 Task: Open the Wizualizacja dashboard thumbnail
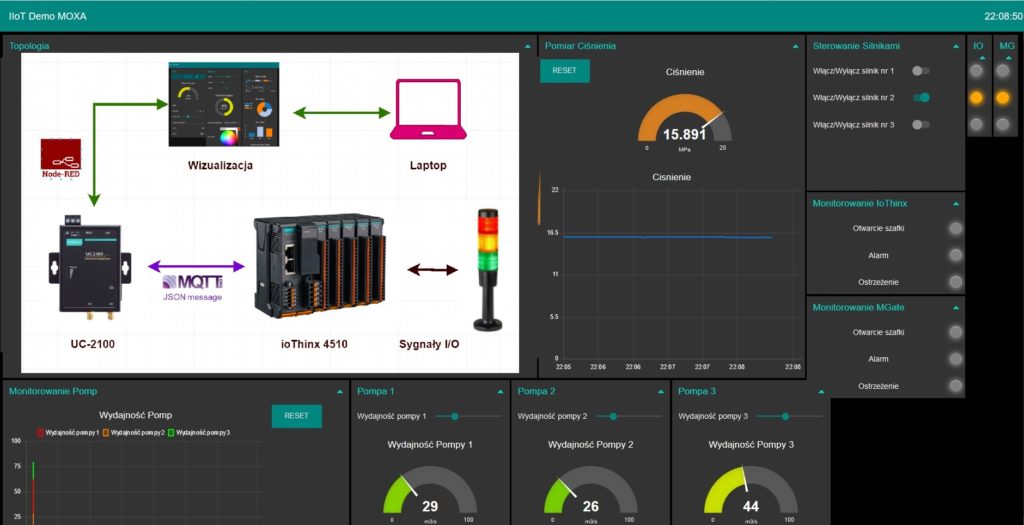click(x=224, y=105)
